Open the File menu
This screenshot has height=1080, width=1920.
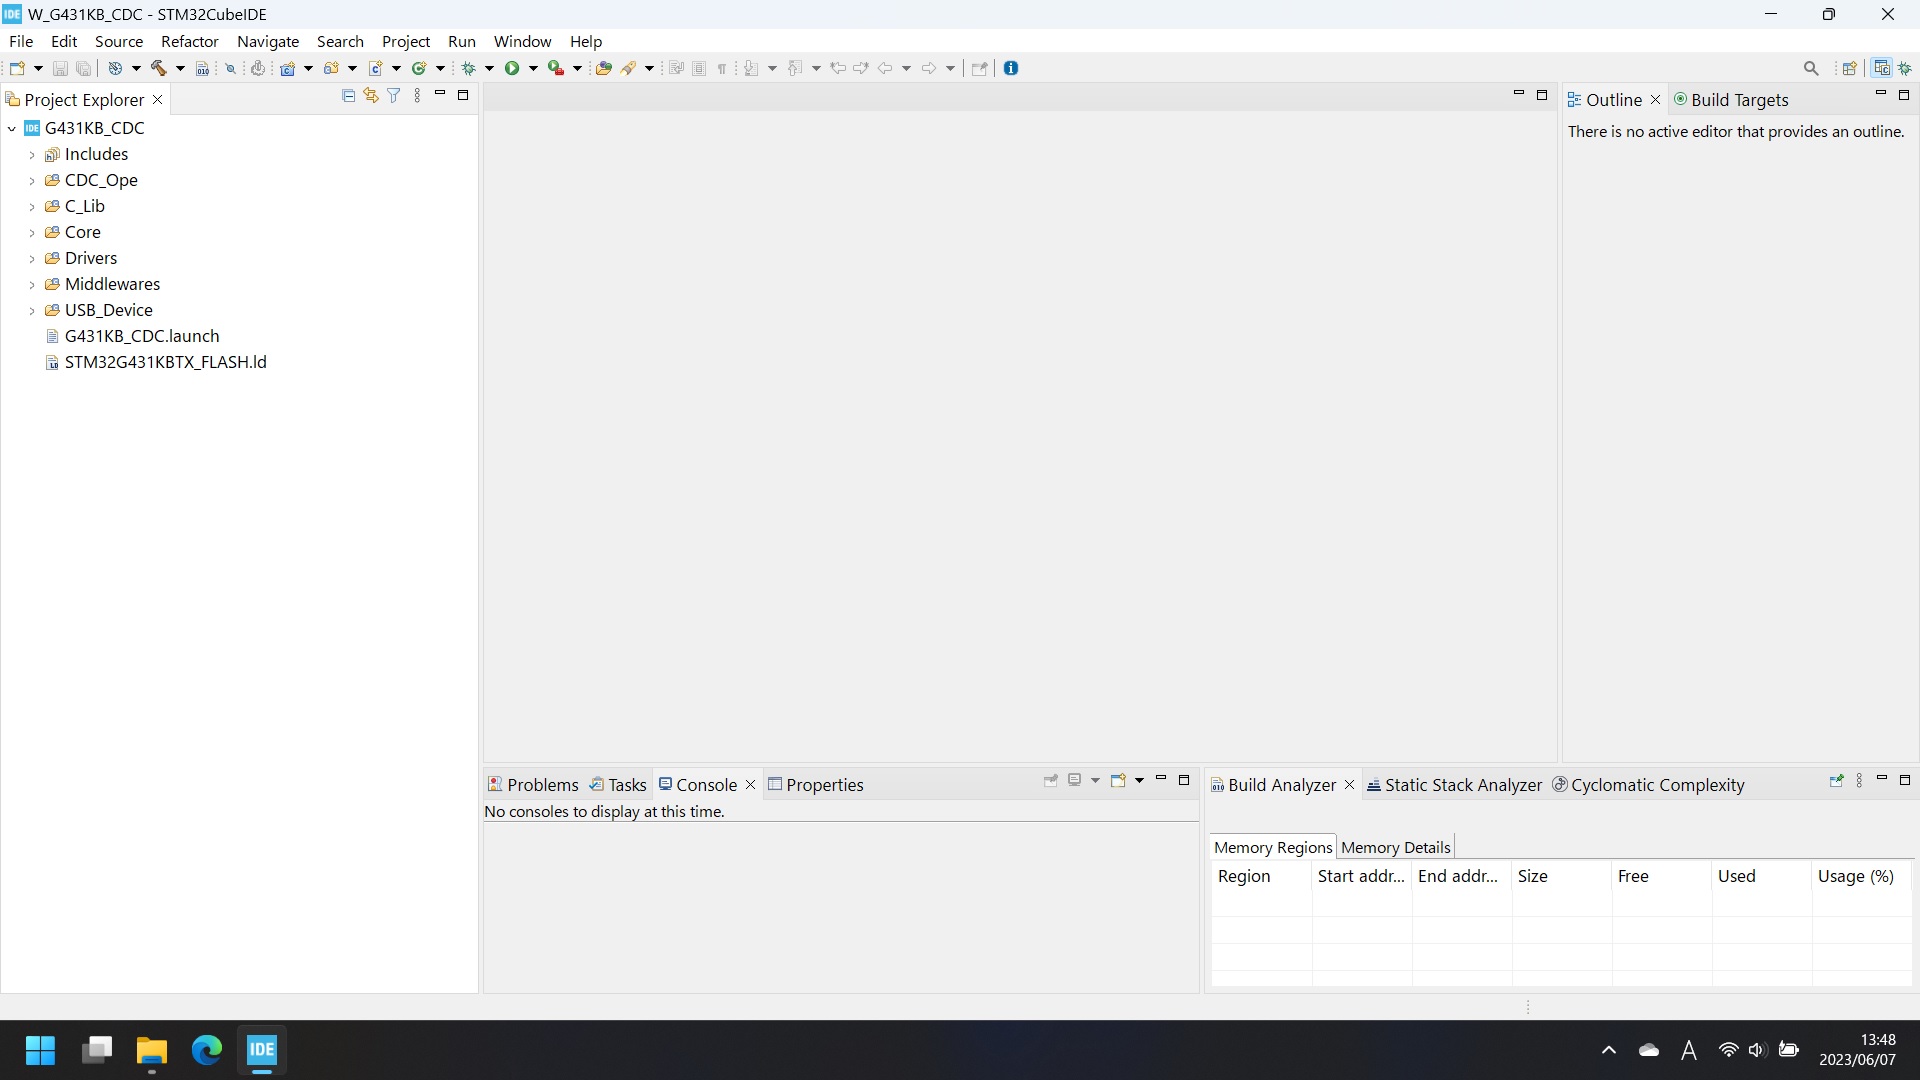21,41
